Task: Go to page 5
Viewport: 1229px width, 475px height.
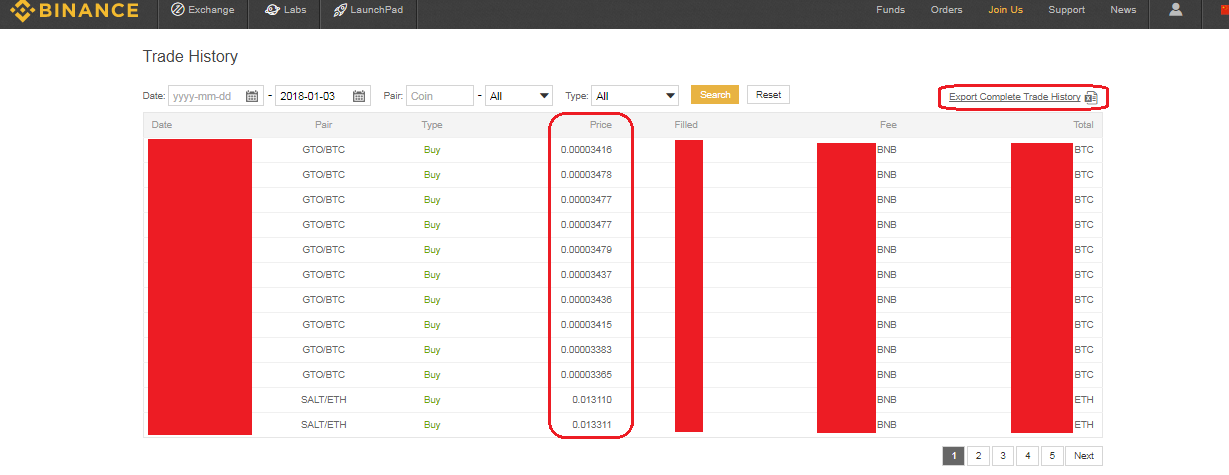Action: 1052,456
